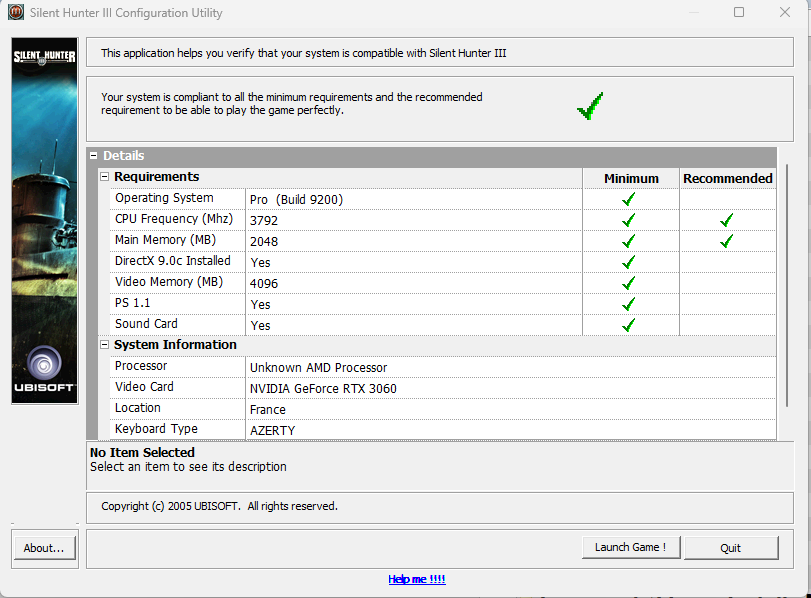811x598 pixels.
Task: Click the Silent Hunter III title bar icon
Action: point(15,13)
